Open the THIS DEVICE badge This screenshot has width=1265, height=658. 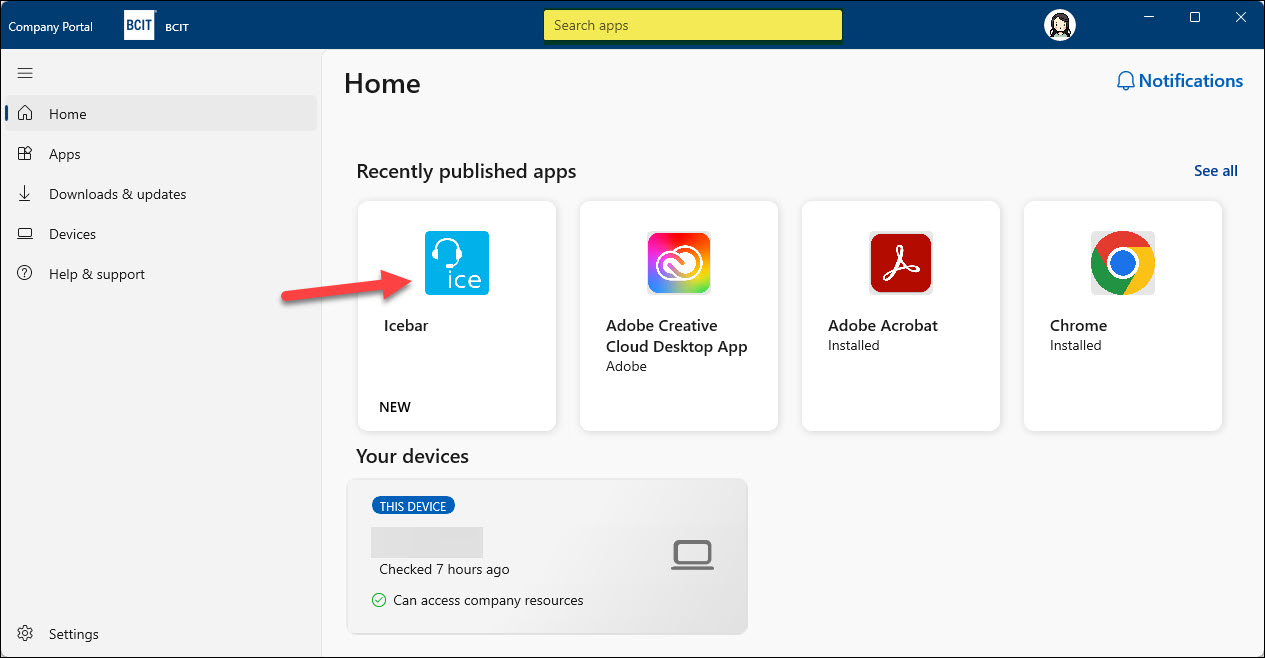(x=413, y=505)
